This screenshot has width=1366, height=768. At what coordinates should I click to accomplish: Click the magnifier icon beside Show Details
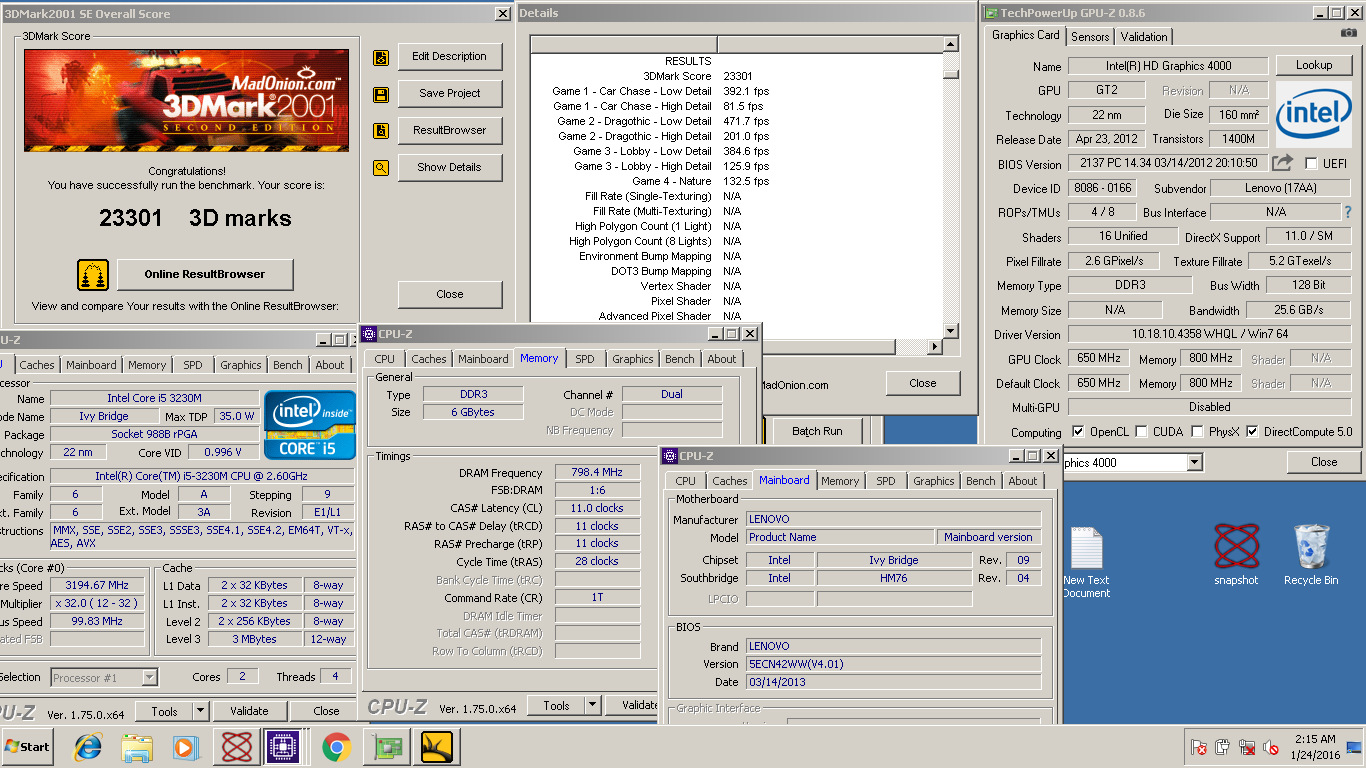(380, 168)
